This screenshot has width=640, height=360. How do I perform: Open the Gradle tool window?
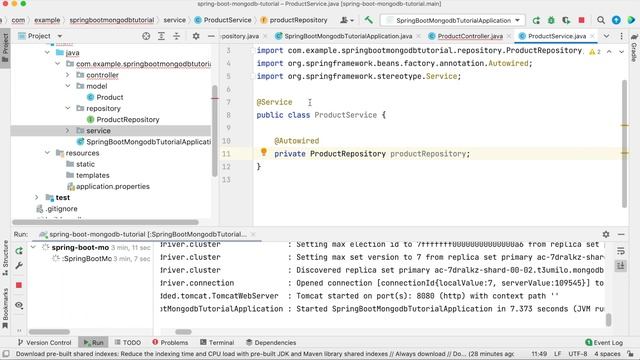pyautogui.click(x=634, y=47)
